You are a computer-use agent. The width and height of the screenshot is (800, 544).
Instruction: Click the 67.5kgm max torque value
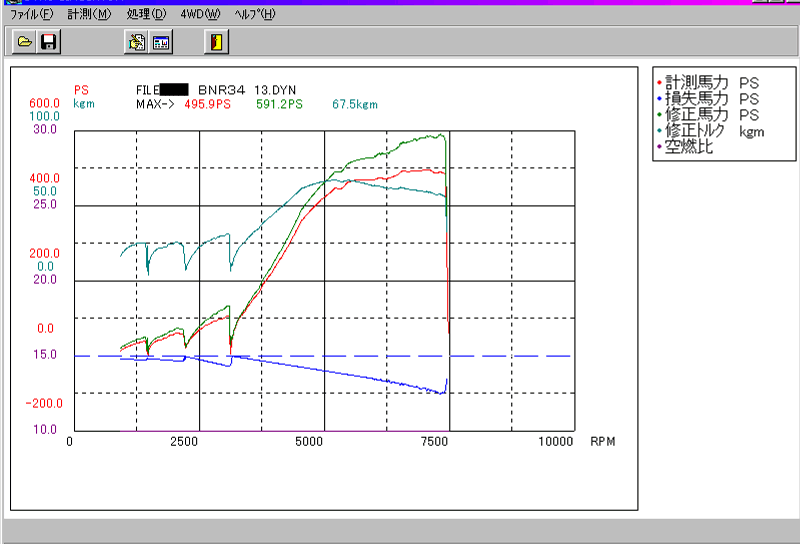pos(355,103)
